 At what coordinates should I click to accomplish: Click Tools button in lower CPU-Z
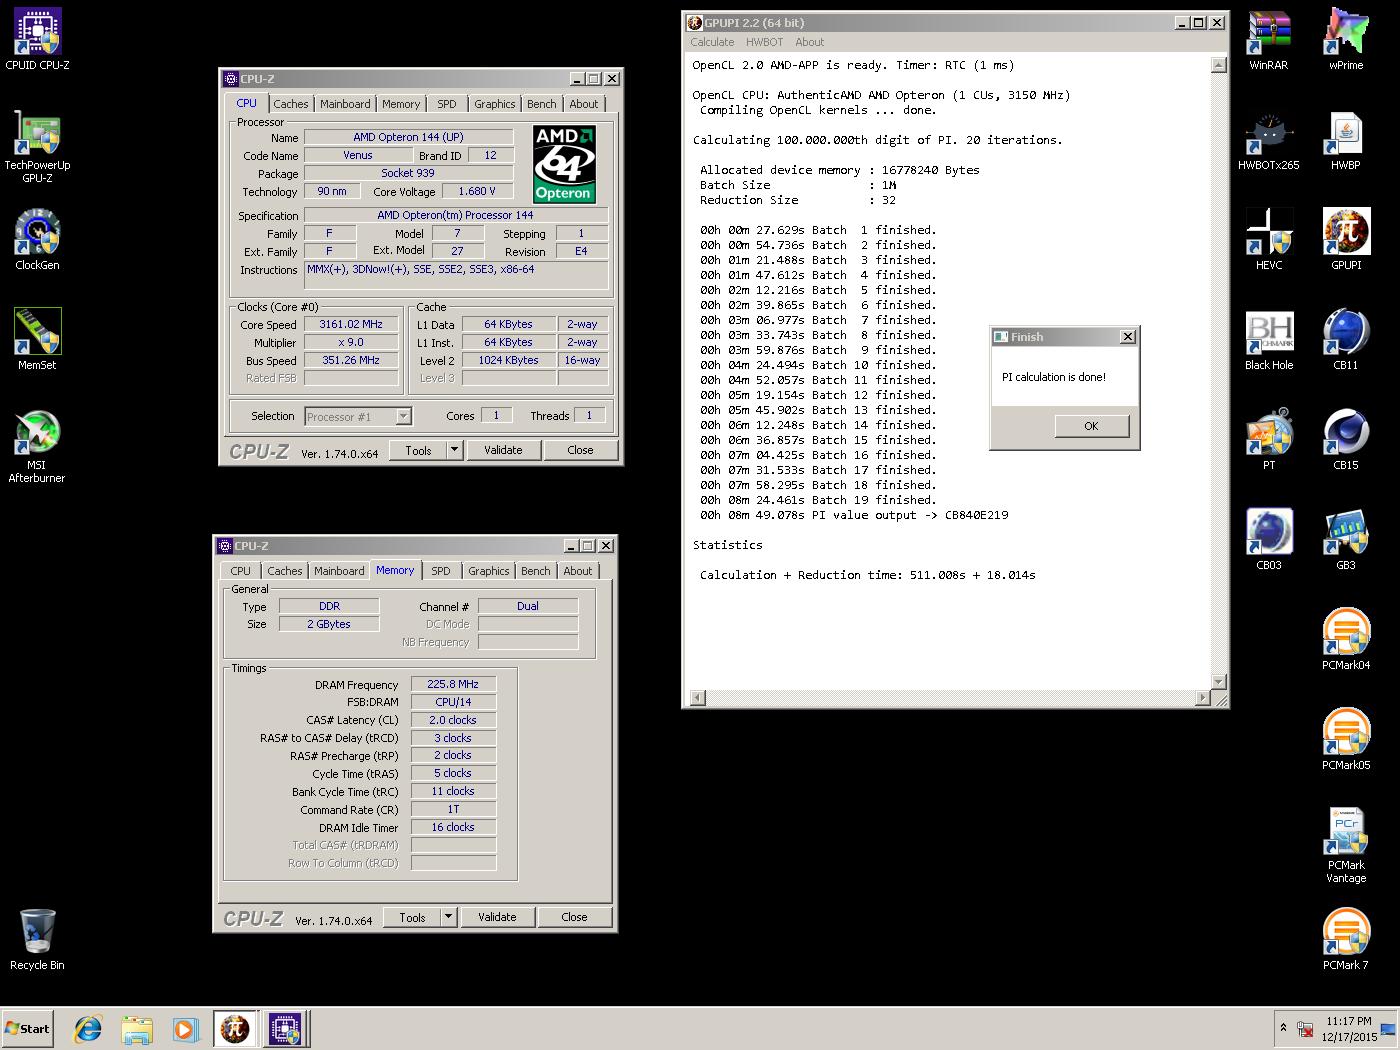point(412,917)
